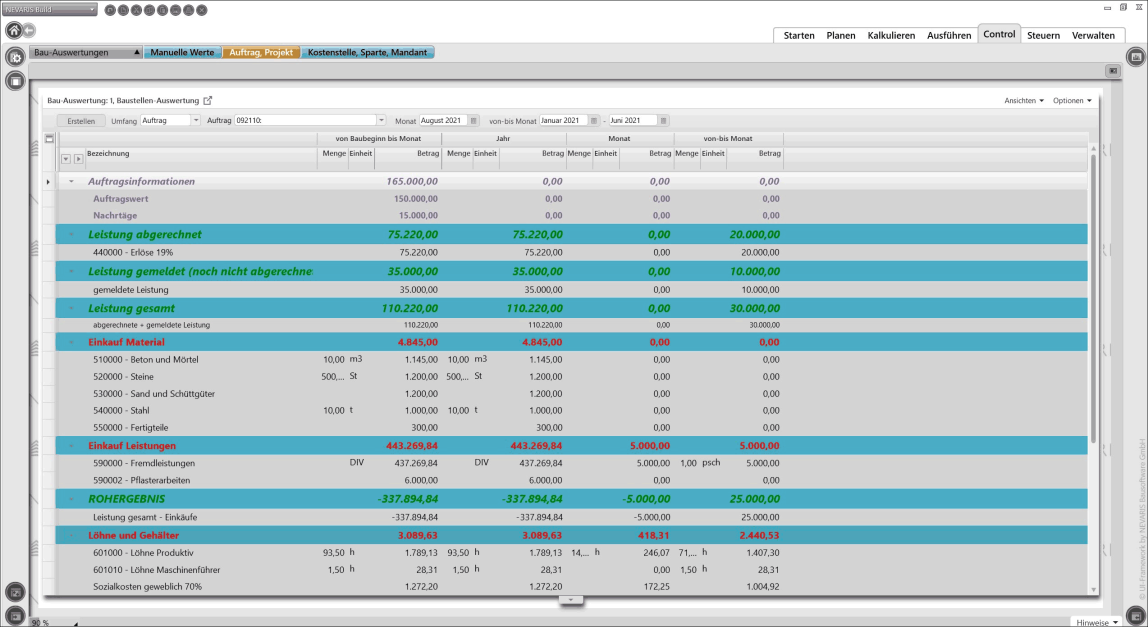This screenshot has height=627, width=1148.
Task: Open the NEVARIS Build application dropdown
Action: click(x=50, y=10)
